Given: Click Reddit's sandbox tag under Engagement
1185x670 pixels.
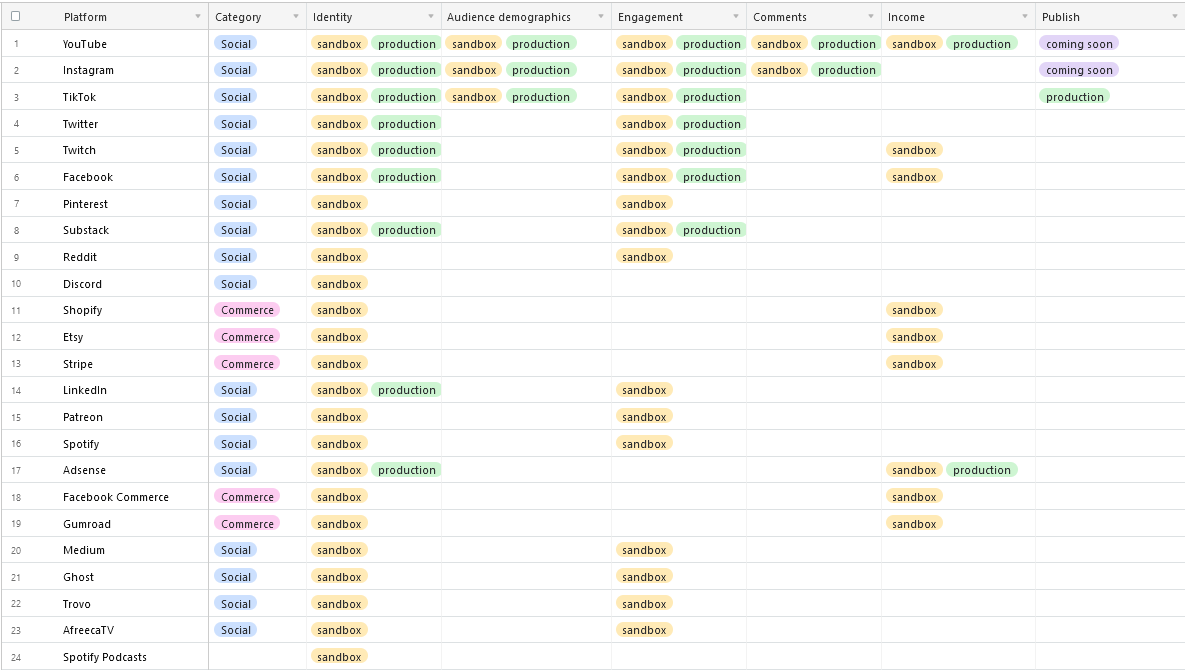Looking at the screenshot, I should click(644, 257).
